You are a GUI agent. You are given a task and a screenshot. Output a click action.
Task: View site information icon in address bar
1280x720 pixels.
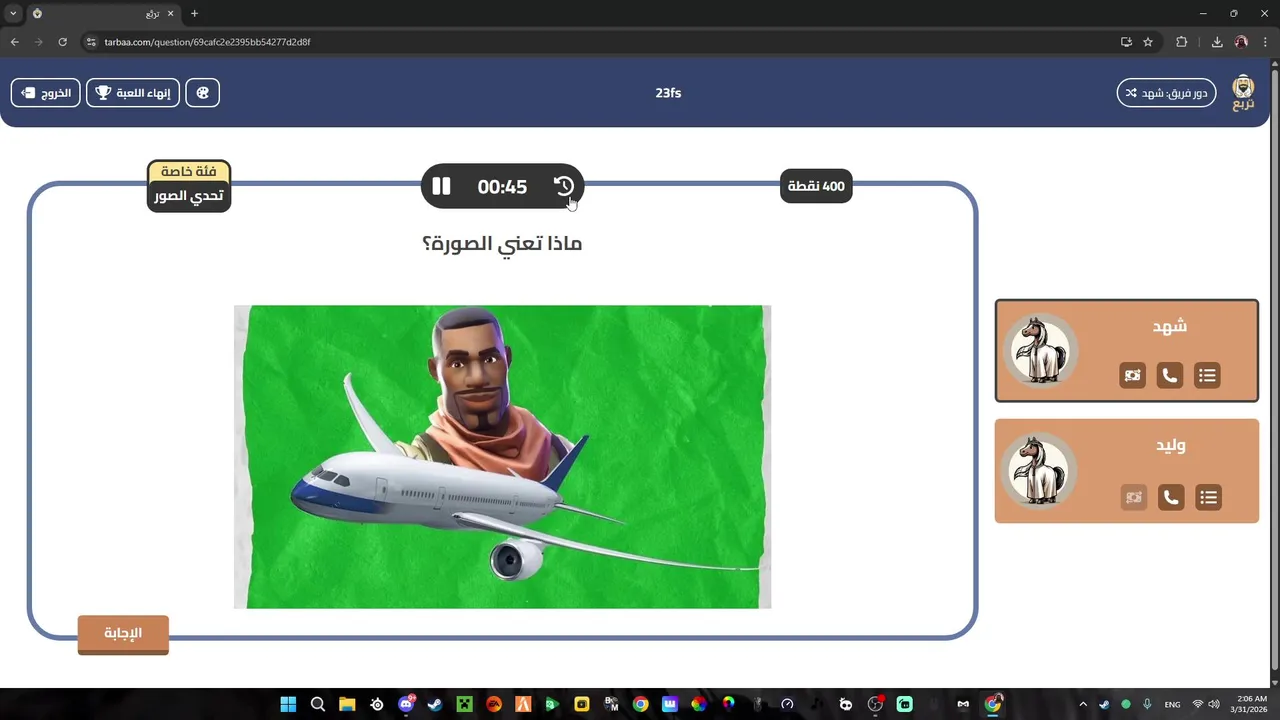tap(90, 42)
